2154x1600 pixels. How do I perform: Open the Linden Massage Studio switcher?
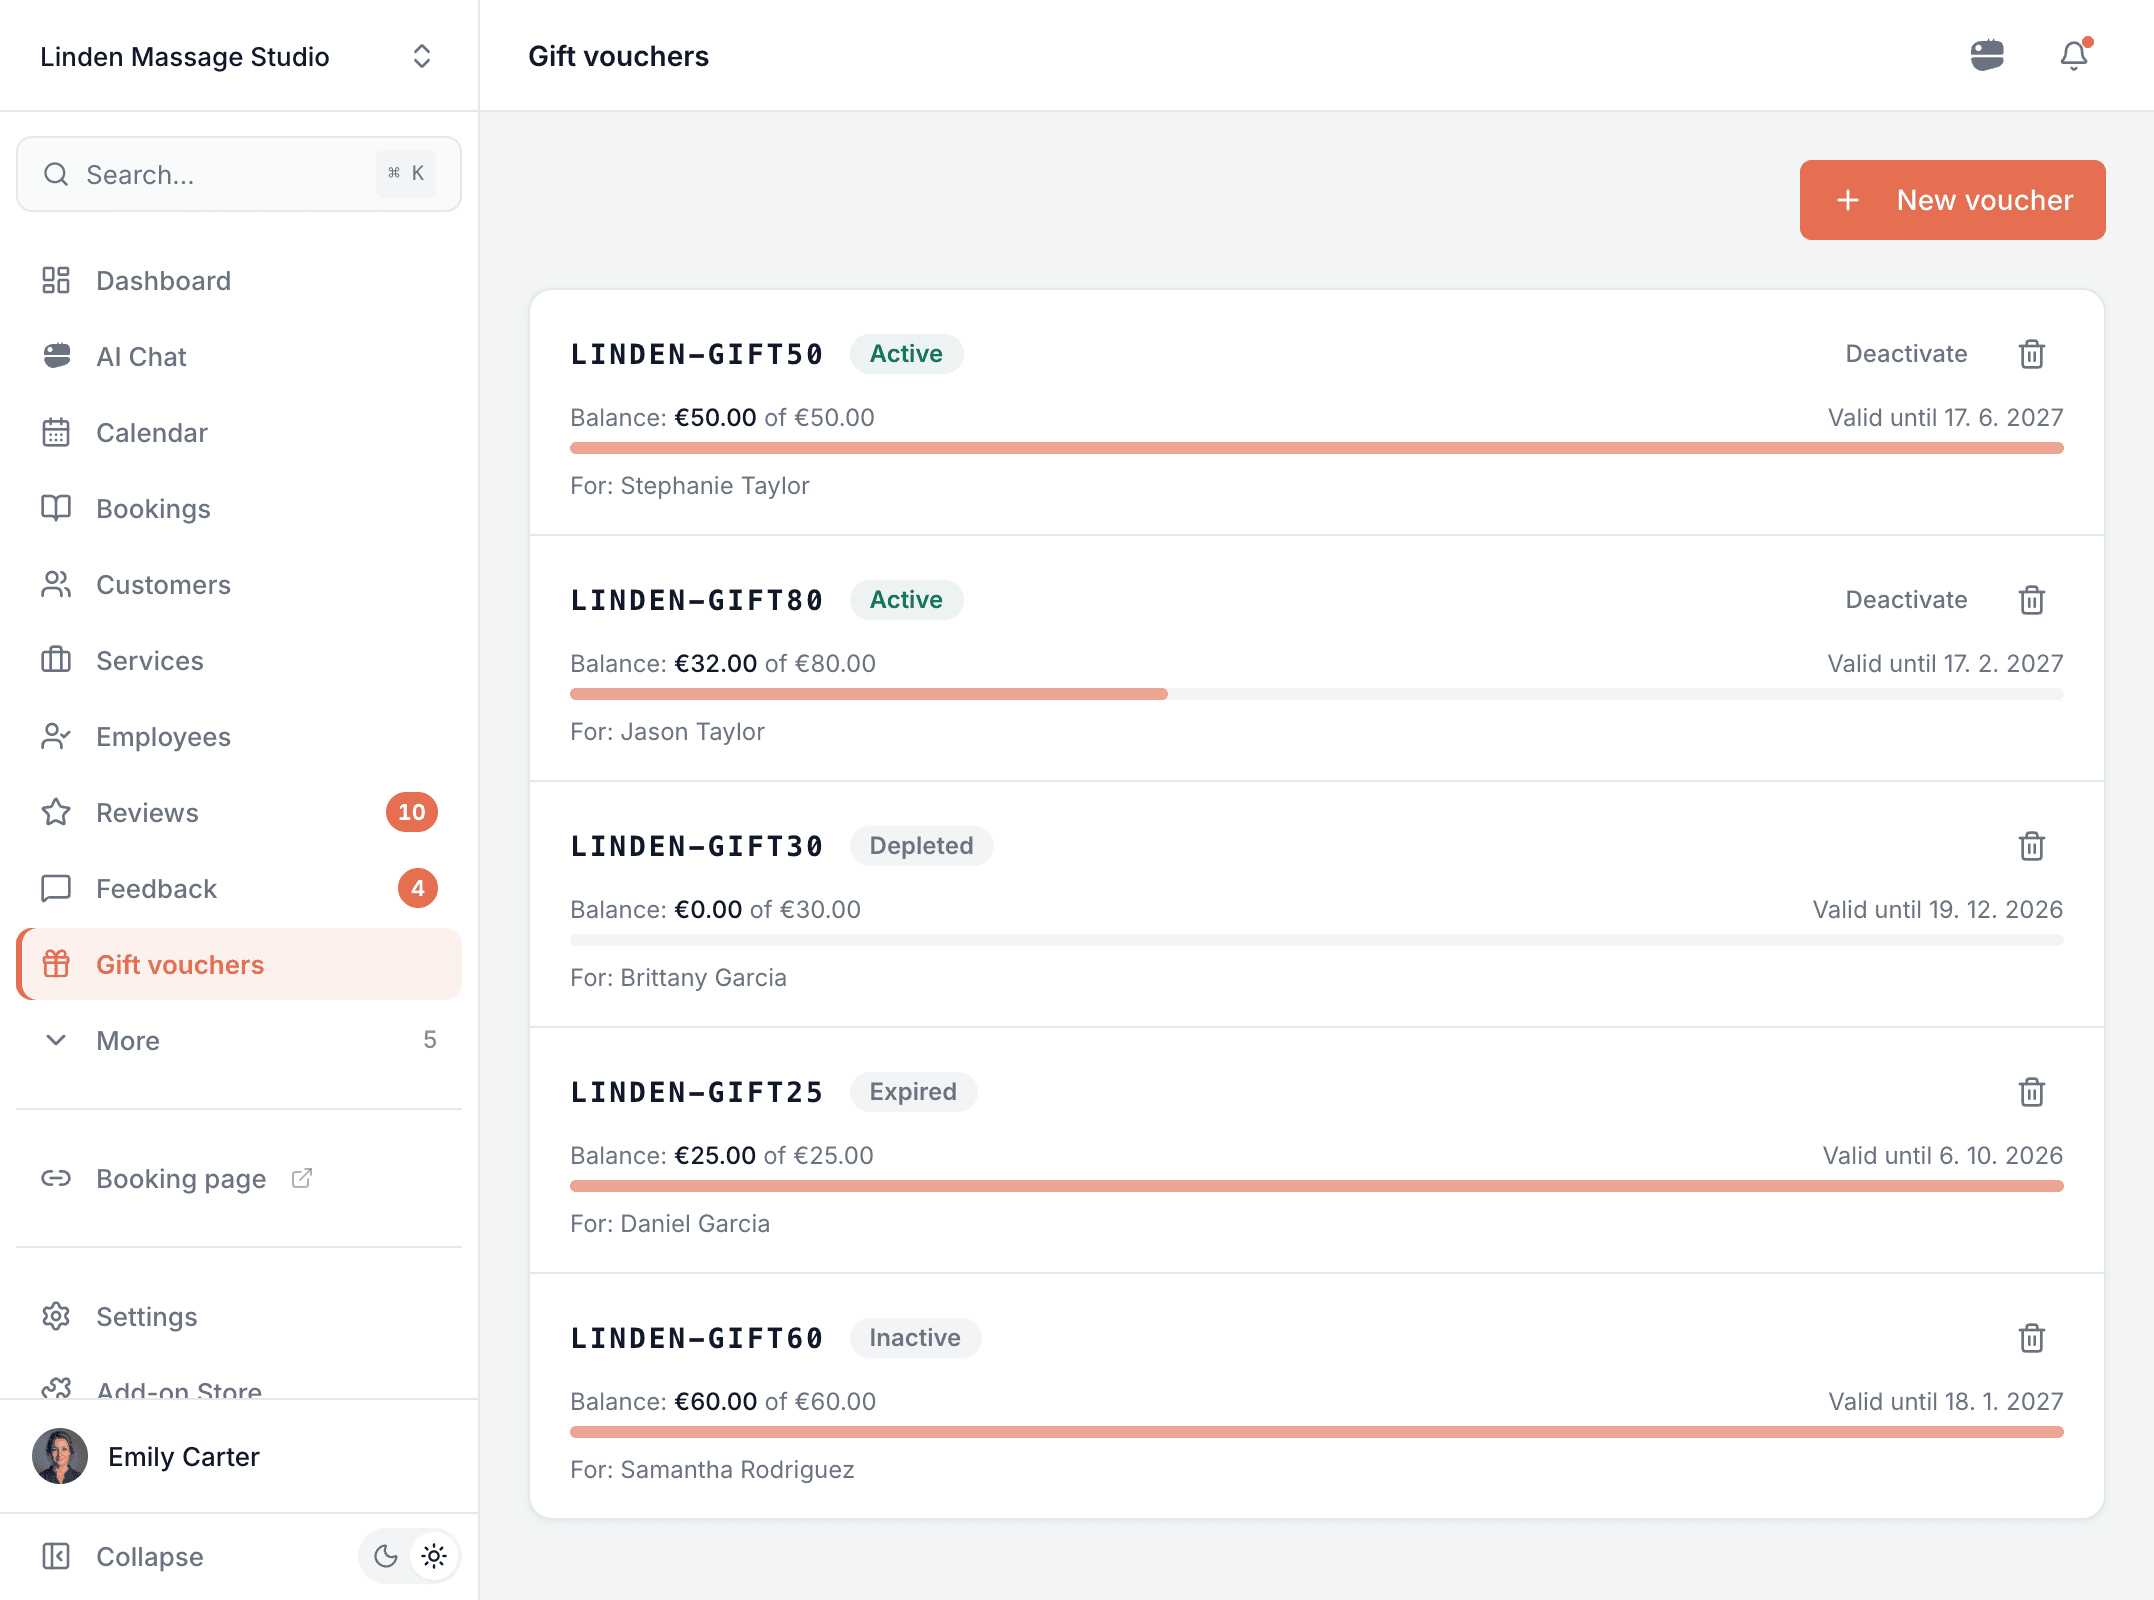238,56
